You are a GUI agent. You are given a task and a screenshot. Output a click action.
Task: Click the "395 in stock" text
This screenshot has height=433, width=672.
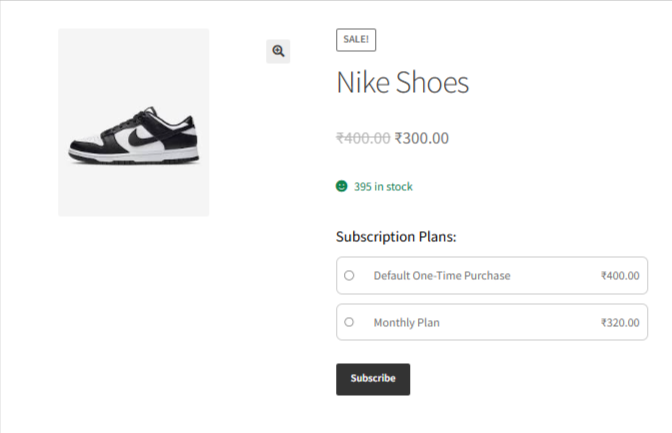pyautogui.click(x=383, y=187)
